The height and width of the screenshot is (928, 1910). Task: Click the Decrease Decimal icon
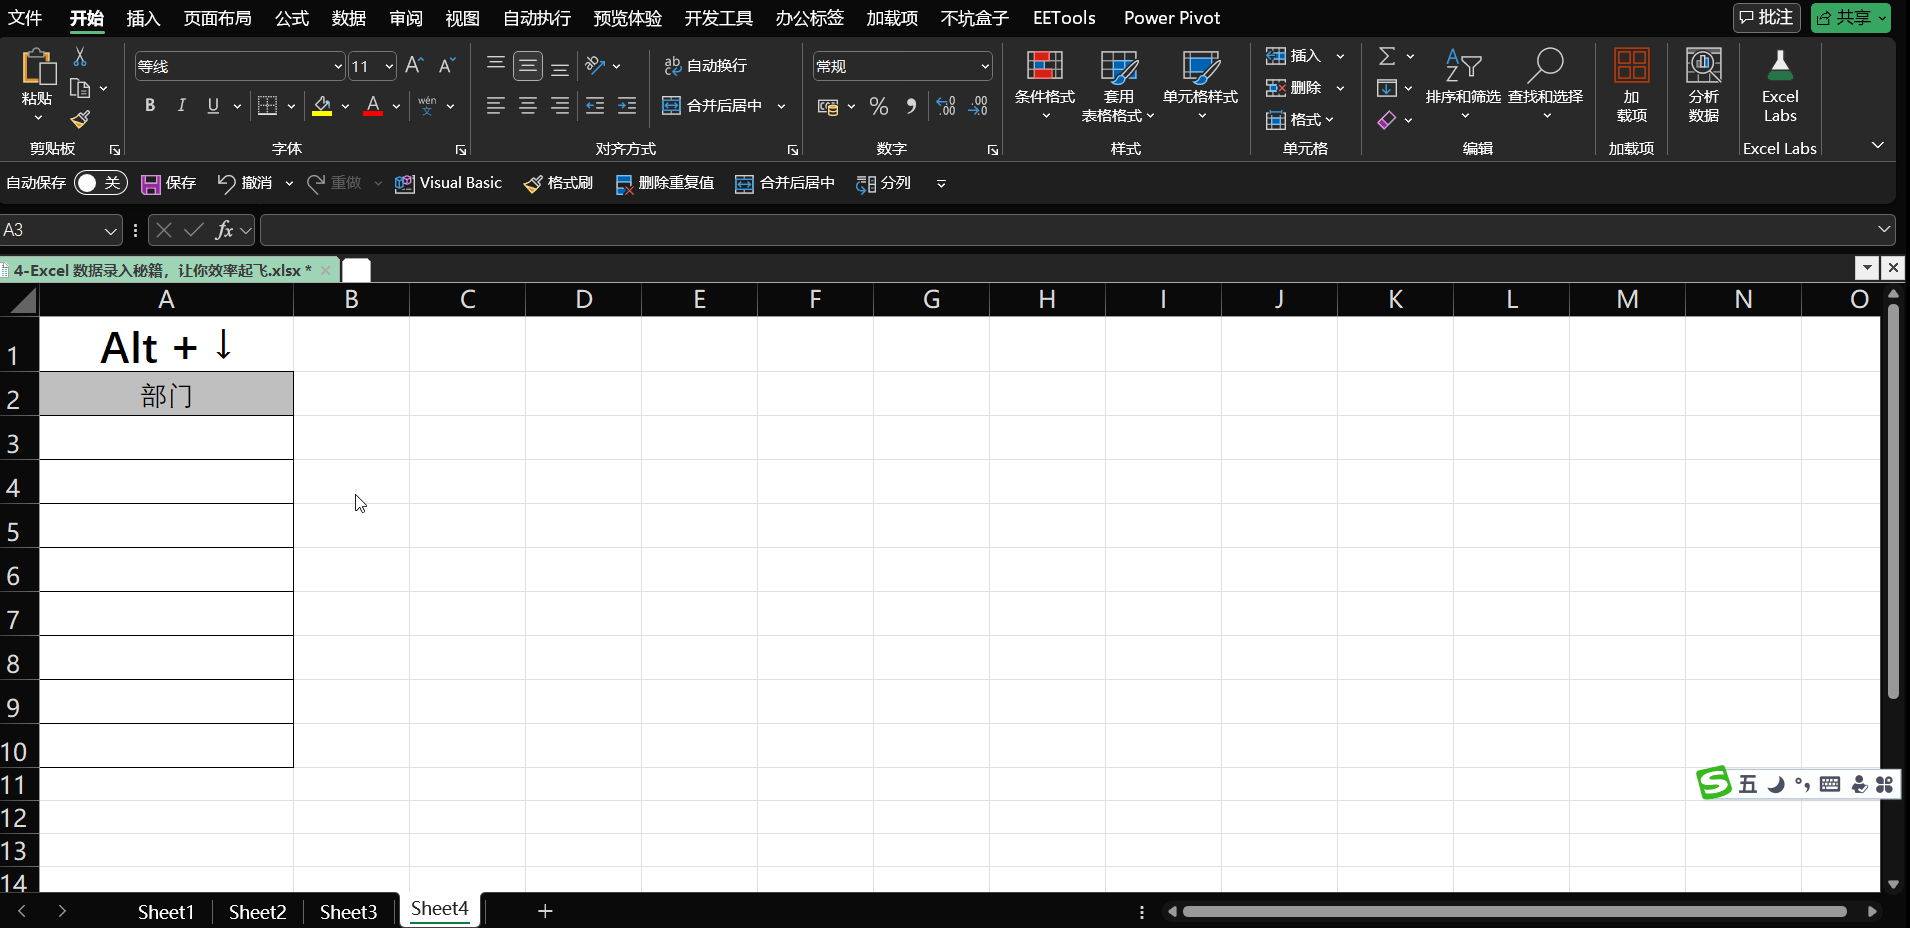tap(979, 106)
